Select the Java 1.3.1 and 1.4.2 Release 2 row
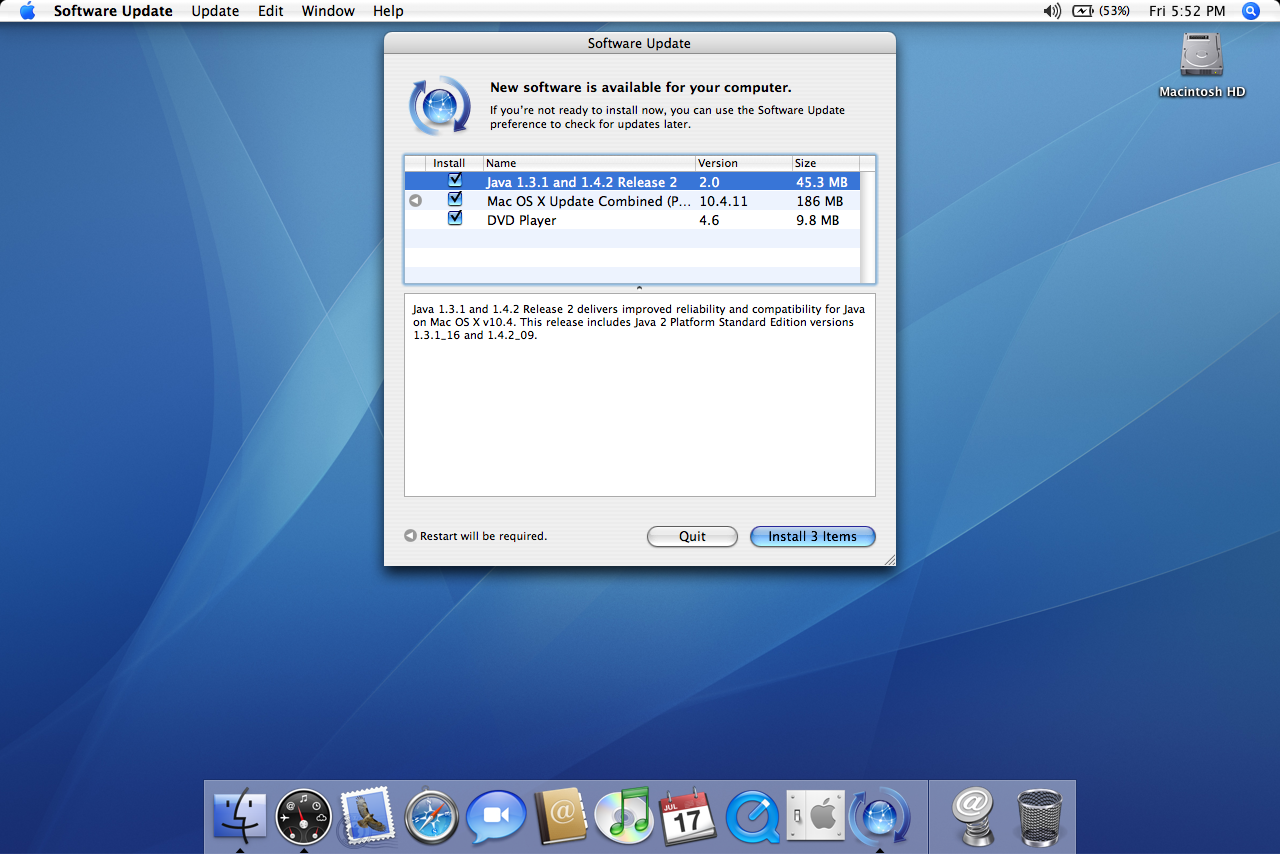Image resolution: width=1280 pixels, height=854 pixels. (x=632, y=182)
